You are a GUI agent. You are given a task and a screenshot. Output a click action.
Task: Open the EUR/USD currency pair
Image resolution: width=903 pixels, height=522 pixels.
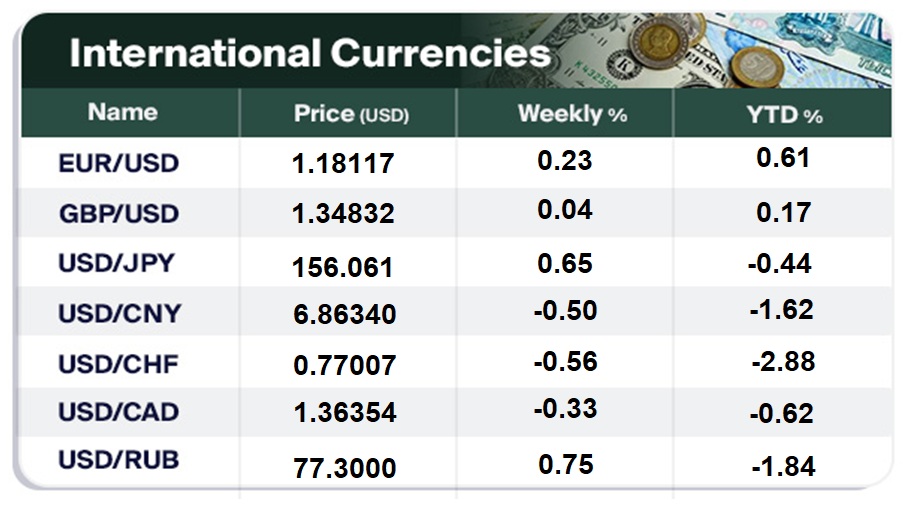point(118,162)
